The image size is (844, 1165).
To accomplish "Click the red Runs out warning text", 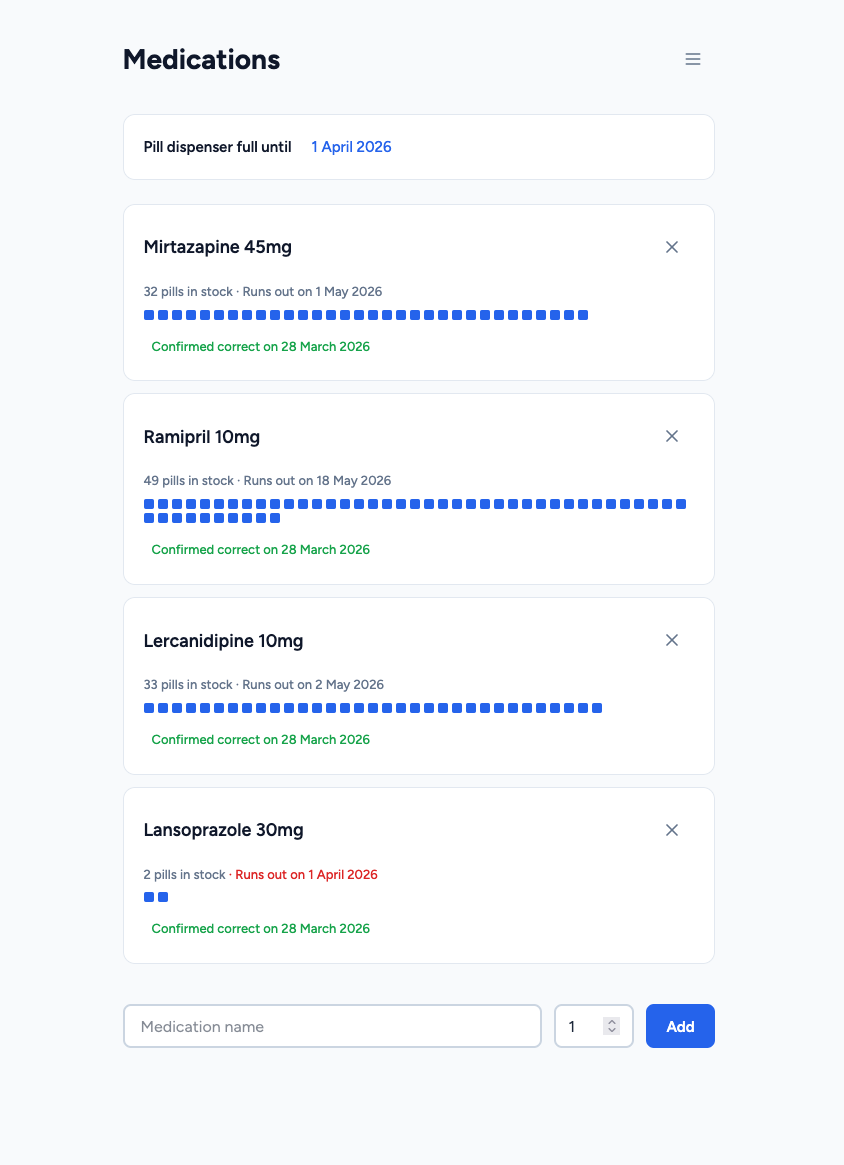I will pyautogui.click(x=306, y=874).
